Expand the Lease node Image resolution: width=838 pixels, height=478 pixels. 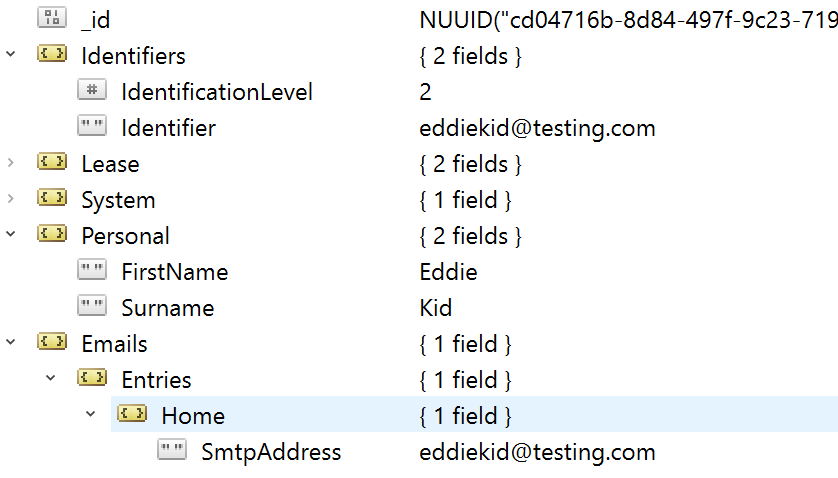[x=11, y=162]
